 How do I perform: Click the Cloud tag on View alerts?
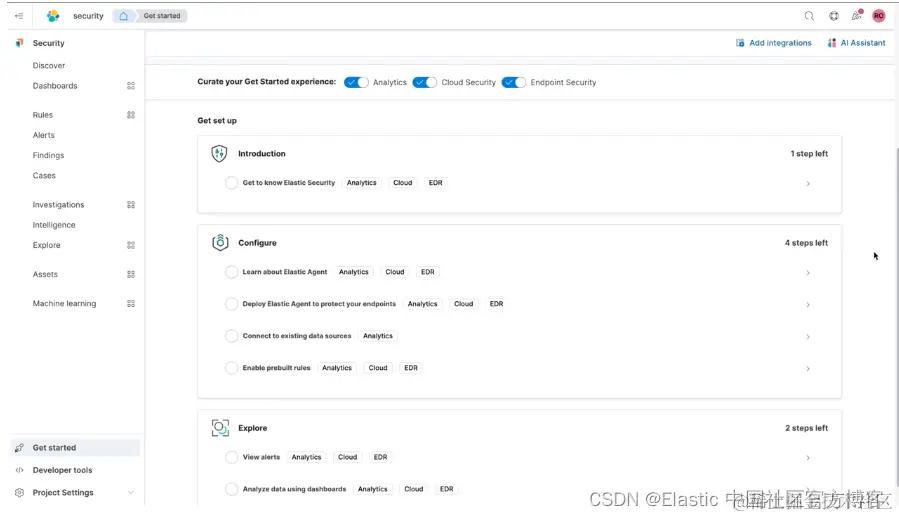pyautogui.click(x=347, y=457)
